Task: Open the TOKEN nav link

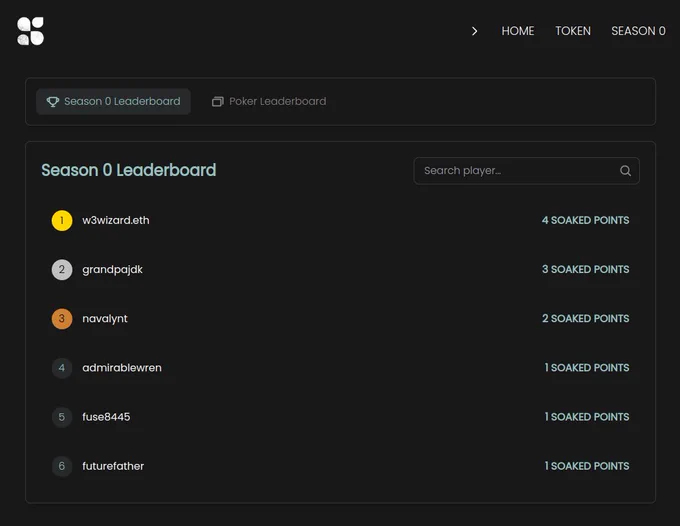Action: pos(573,31)
